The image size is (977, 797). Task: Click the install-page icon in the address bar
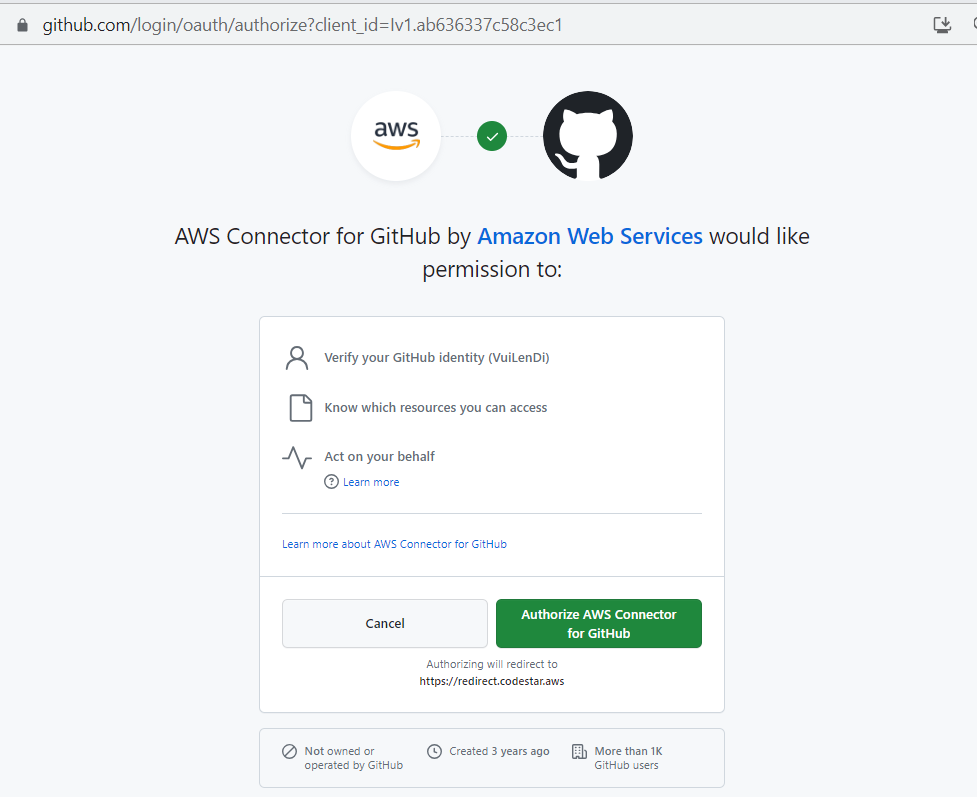941,24
